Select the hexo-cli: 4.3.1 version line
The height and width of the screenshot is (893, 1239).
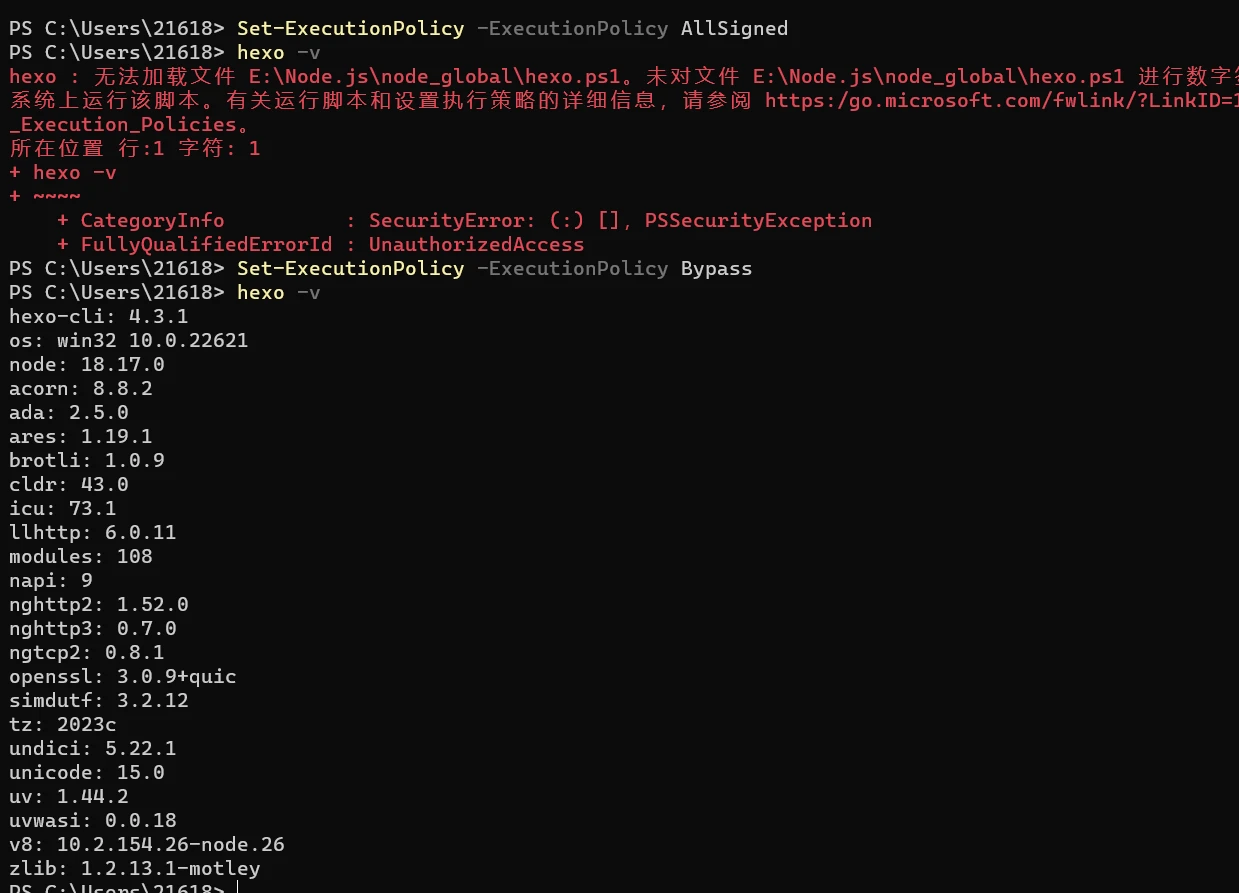99,316
